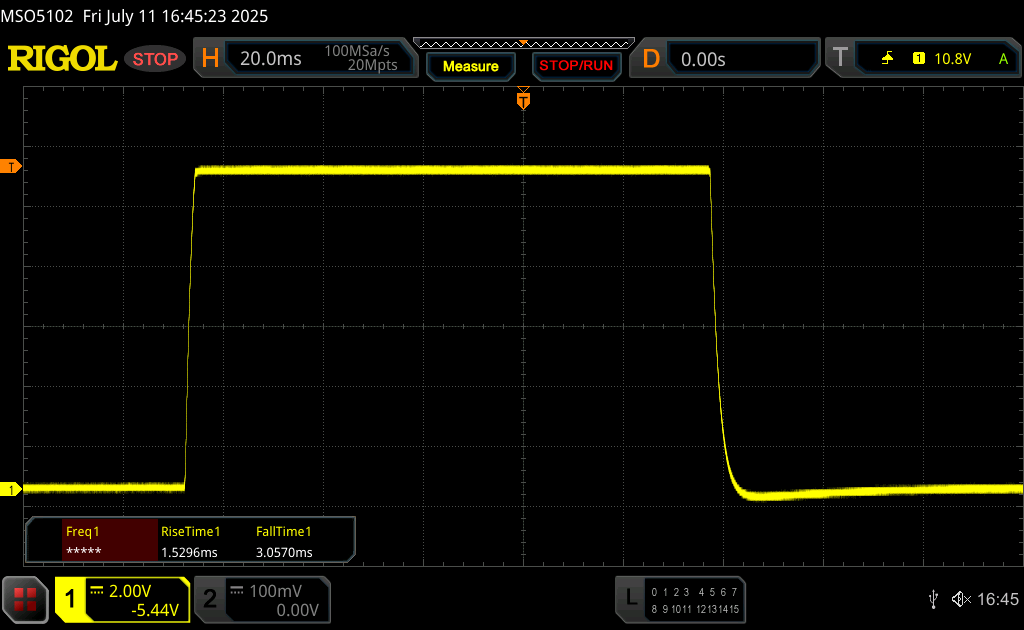Viewport: 1024px width, 630px height.
Task: Click the 100MSa/s sample rate readout
Action: pos(357,51)
